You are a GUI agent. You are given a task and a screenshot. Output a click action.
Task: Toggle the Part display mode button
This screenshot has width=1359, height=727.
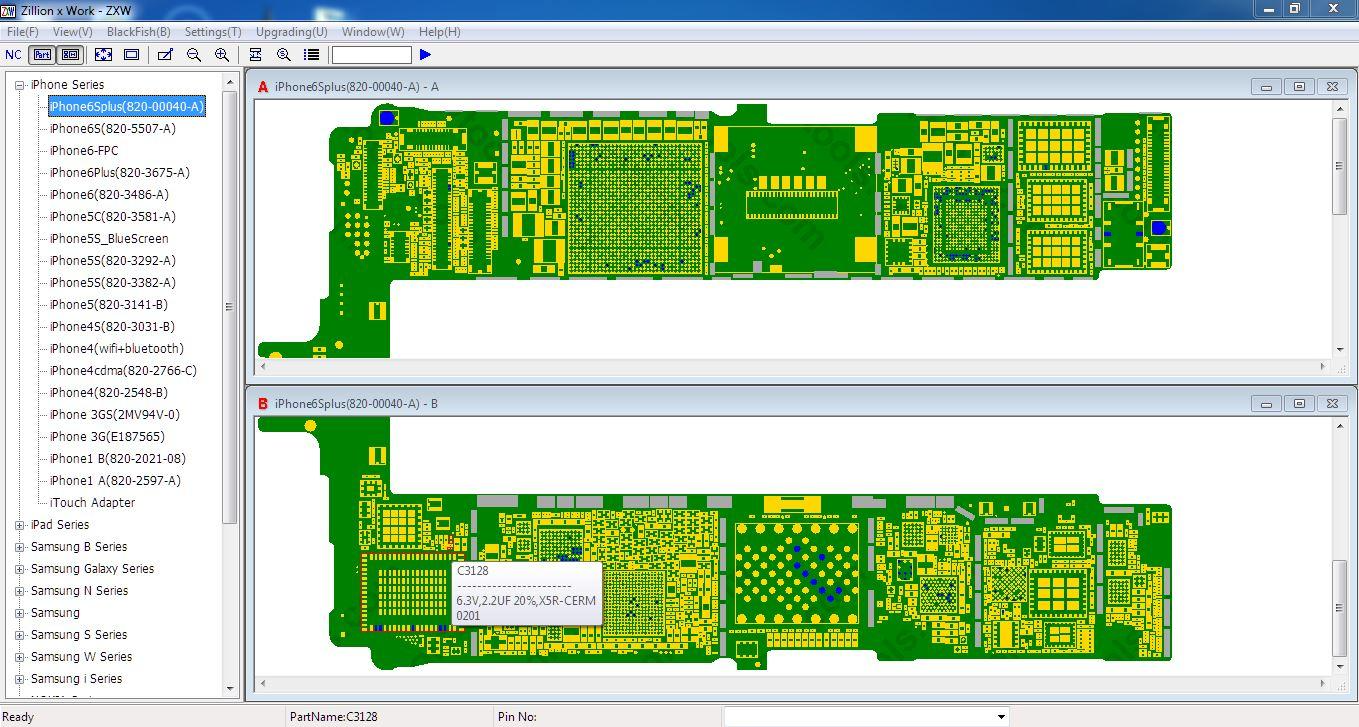pos(42,55)
